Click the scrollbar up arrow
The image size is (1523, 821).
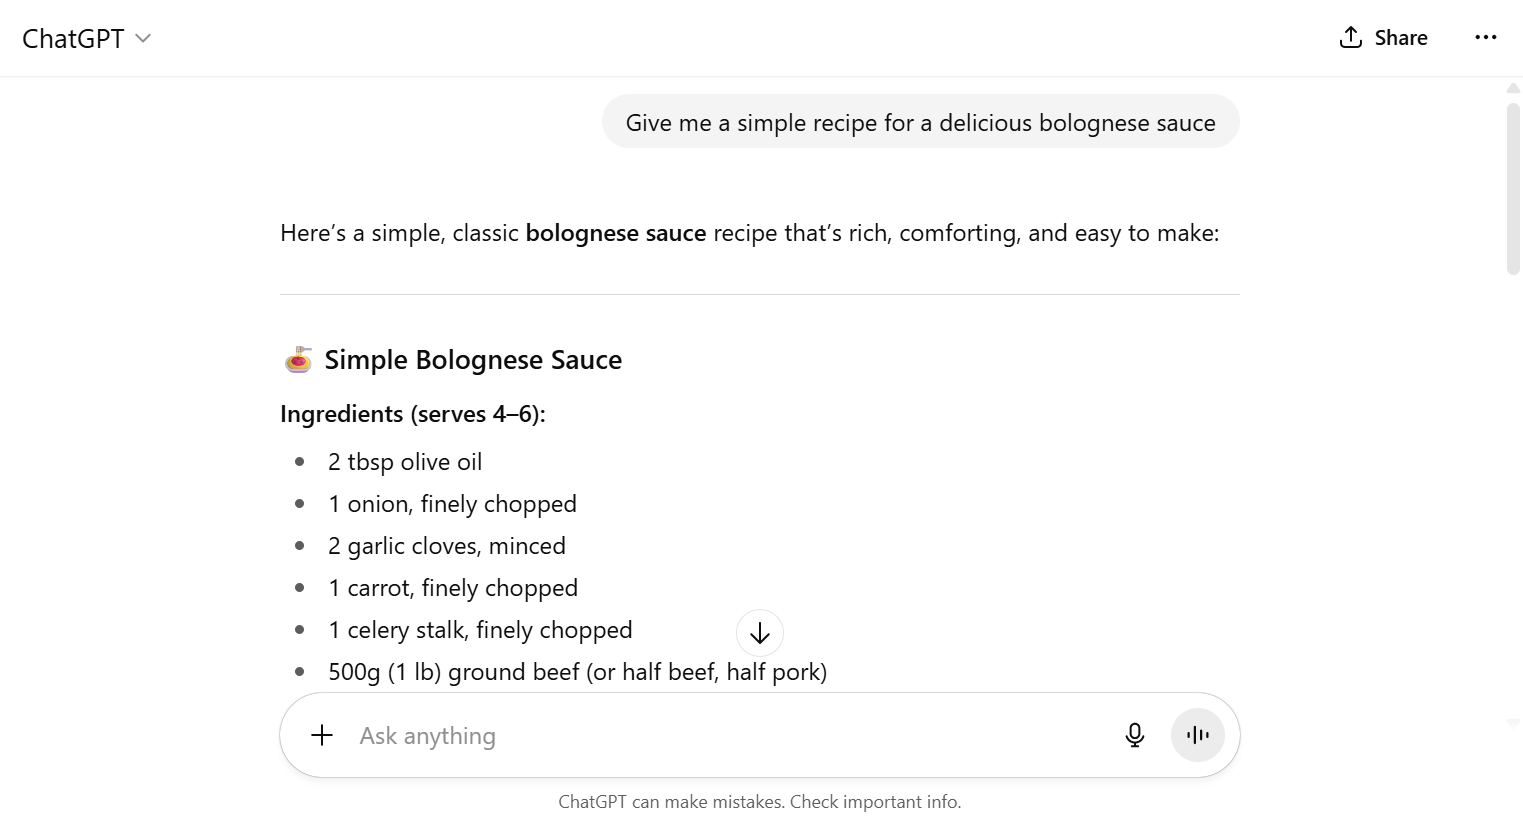(x=1513, y=89)
